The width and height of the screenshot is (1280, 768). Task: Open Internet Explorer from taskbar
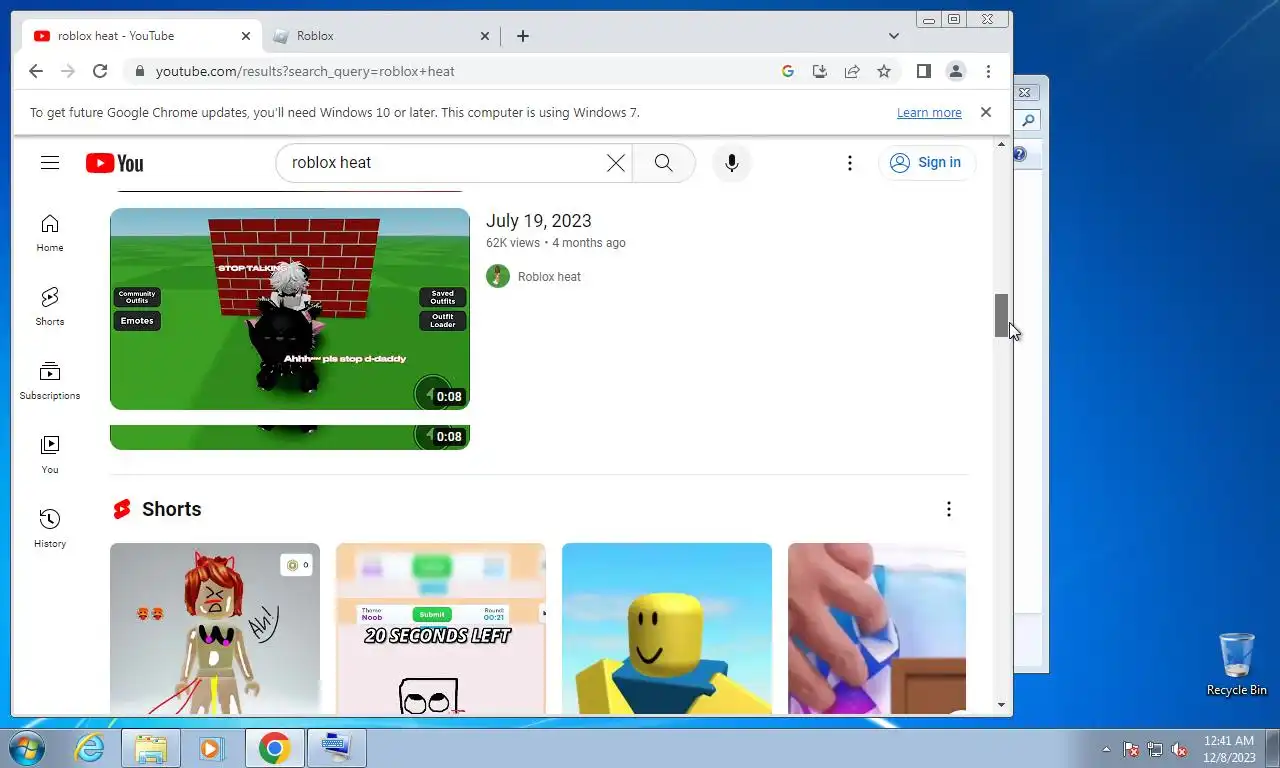coord(90,748)
